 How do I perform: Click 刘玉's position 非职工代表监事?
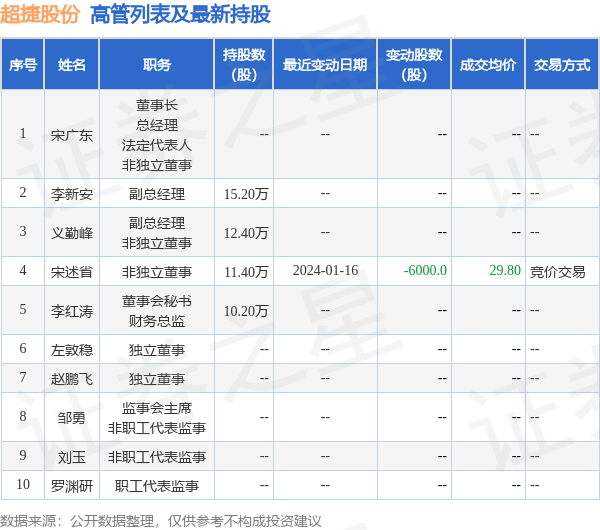coord(157,457)
